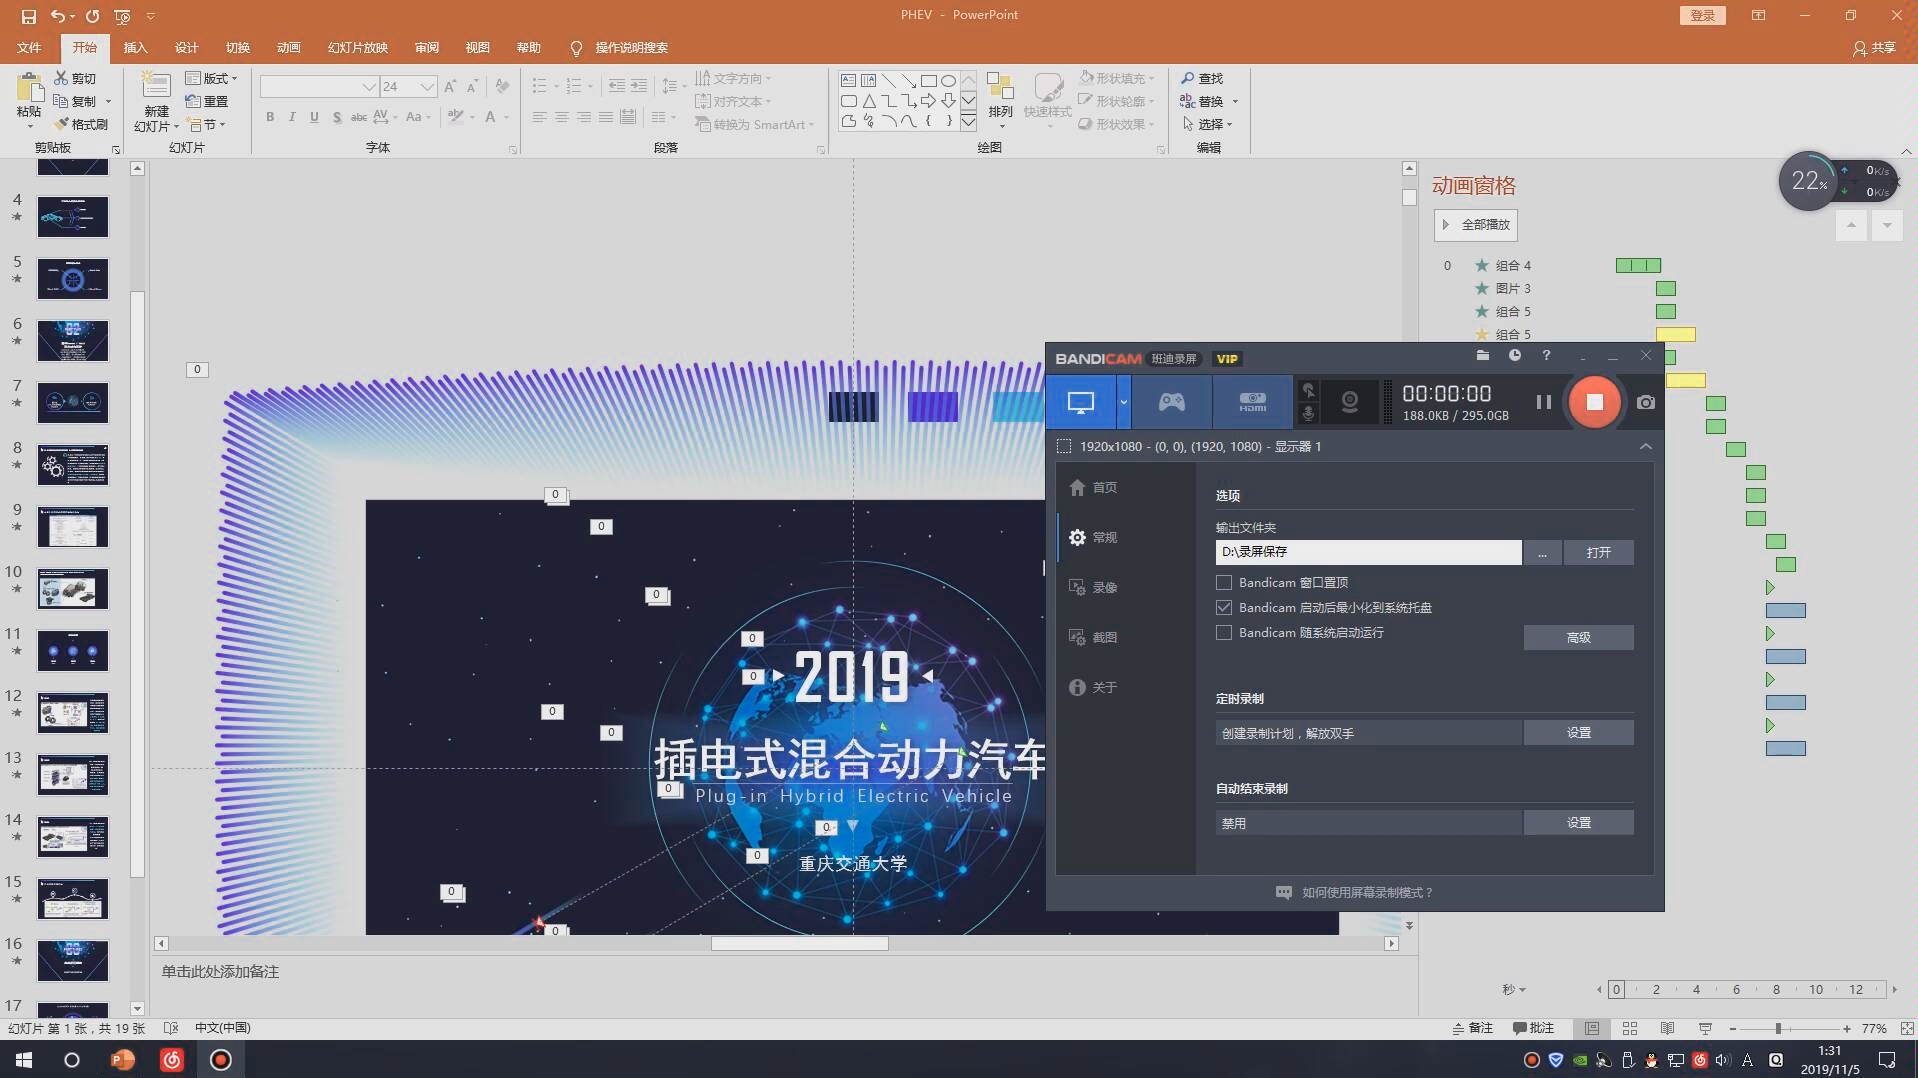1918x1078 pixels.
Task: Toggle Bandicam webcam overlay icon
Action: 1349,402
